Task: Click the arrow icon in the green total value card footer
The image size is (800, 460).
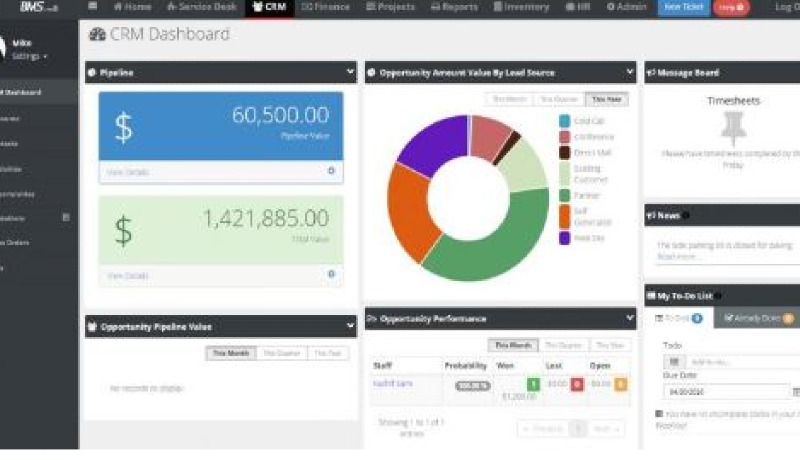Action: [x=331, y=274]
